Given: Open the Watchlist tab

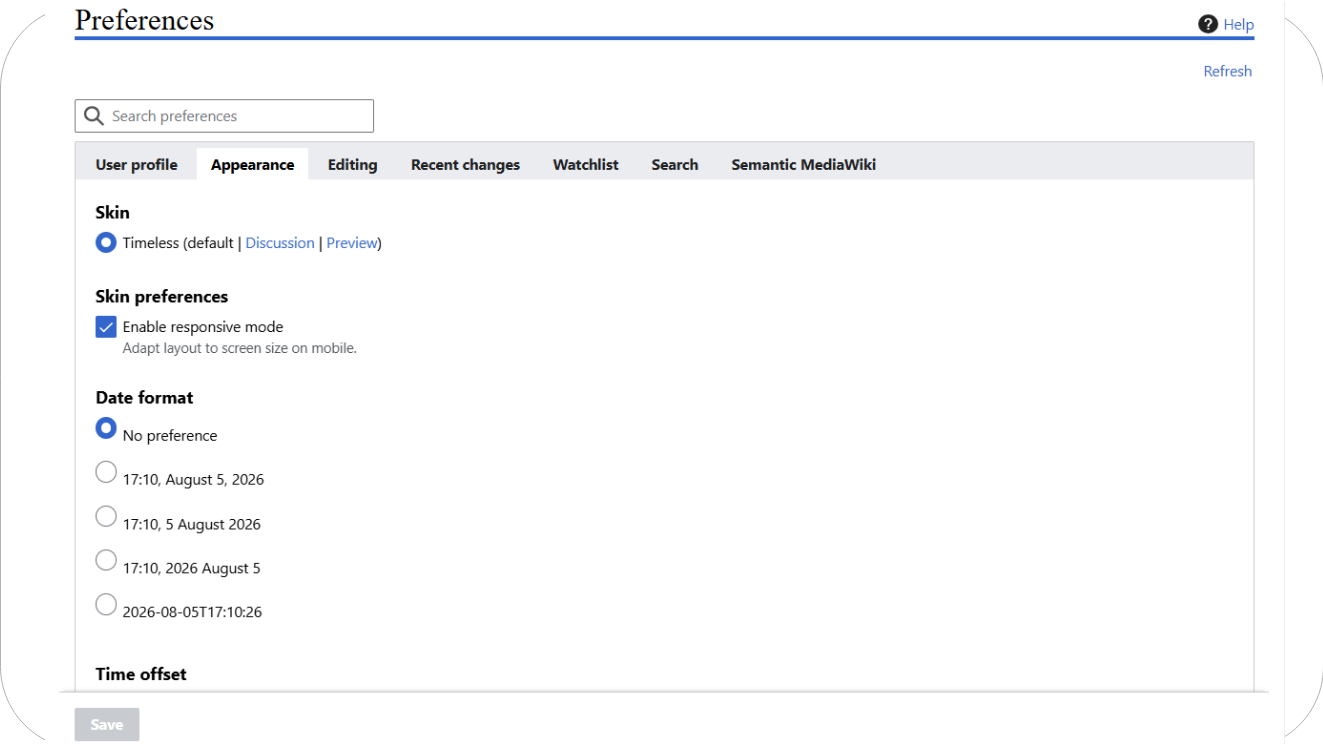Looking at the screenshot, I should [586, 165].
